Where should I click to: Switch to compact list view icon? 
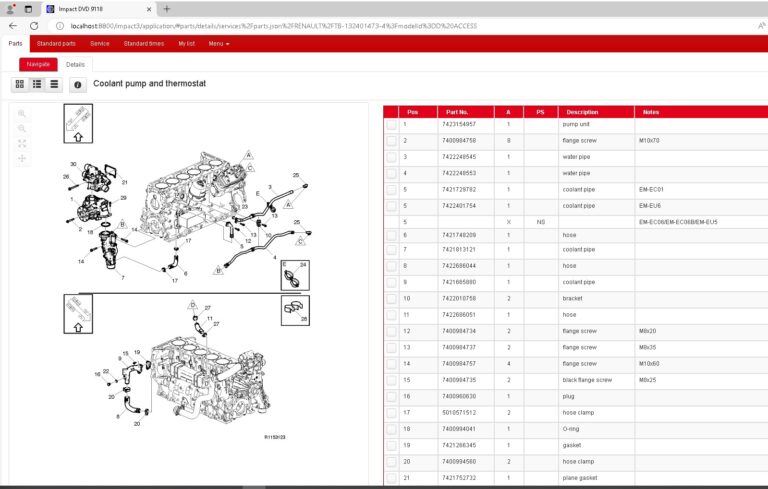pyautogui.click(x=54, y=84)
